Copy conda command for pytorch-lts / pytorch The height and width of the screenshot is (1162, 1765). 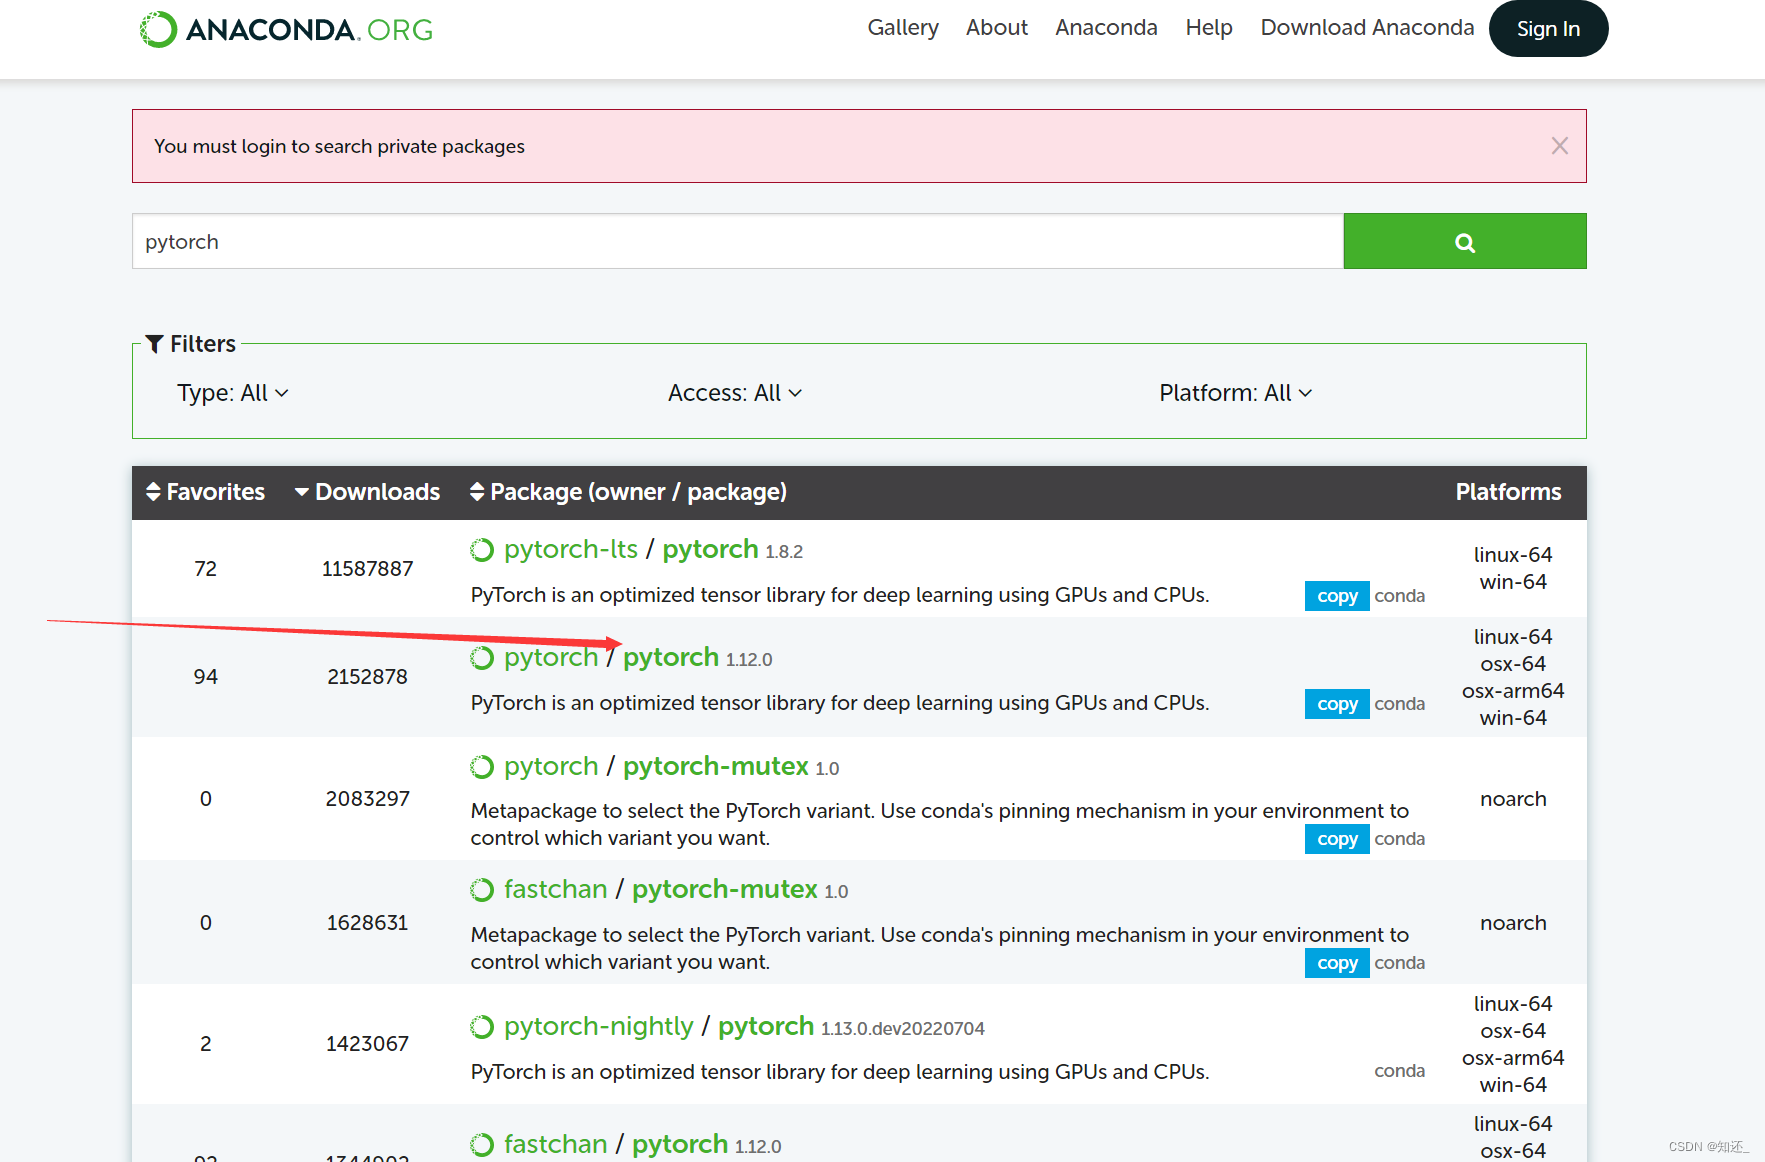point(1337,596)
